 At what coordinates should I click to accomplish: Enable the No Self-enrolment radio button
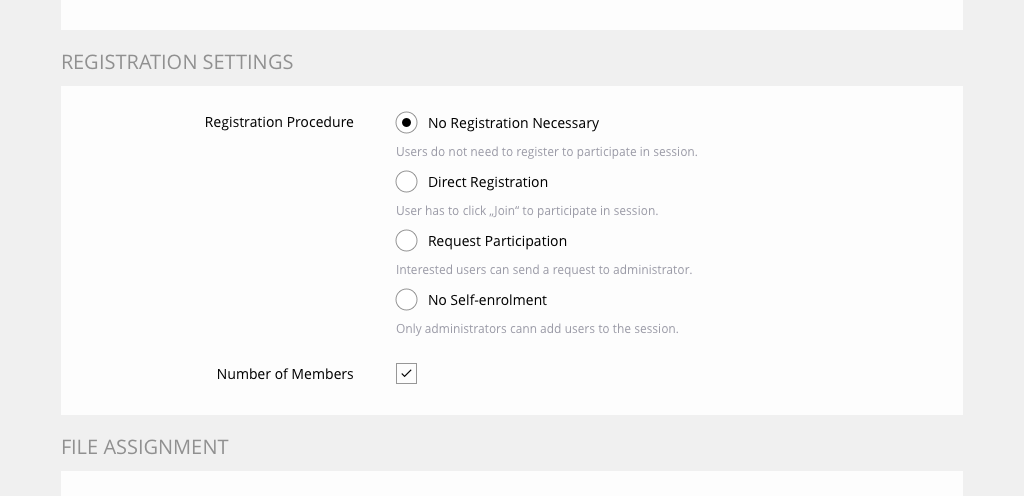coord(406,300)
